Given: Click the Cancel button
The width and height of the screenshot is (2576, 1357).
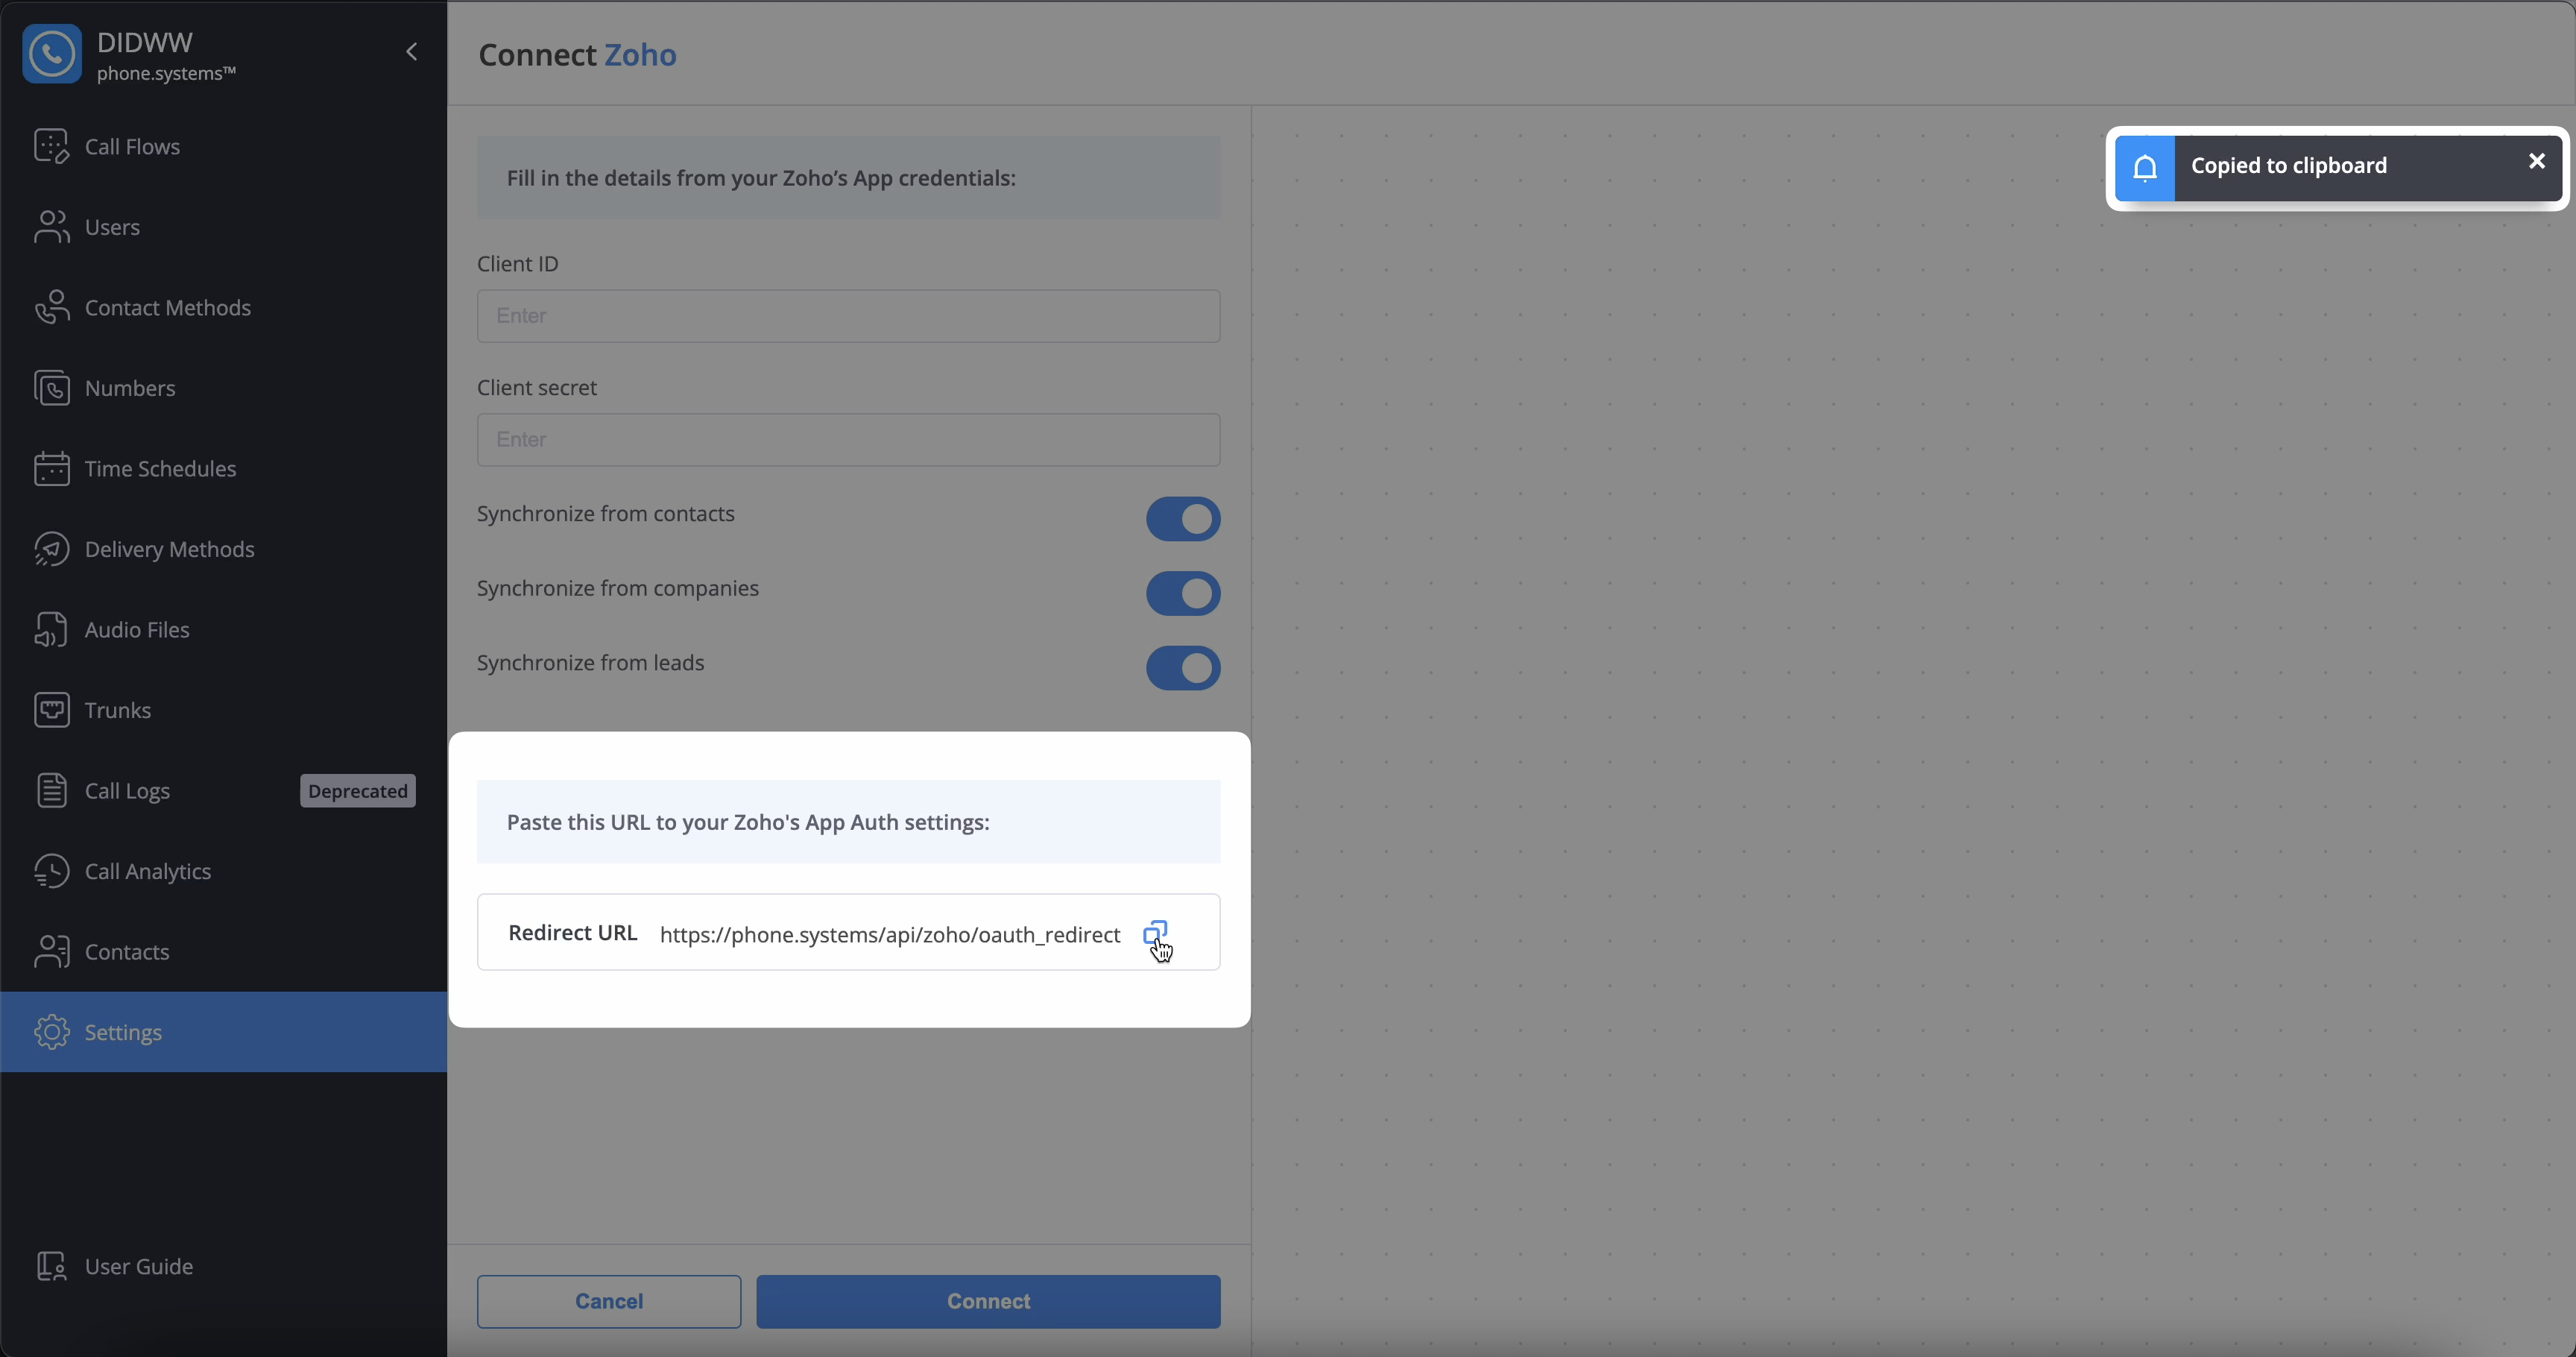Looking at the screenshot, I should [x=609, y=1301].
